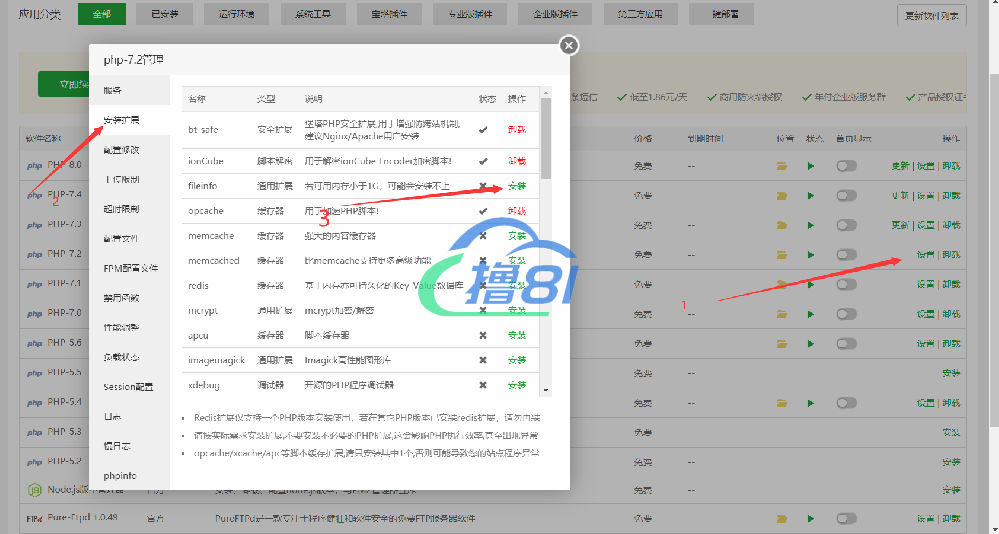Image resolution: width=999 pixels, height=534 pixels.
Task: Open the folder icon in PHP-7.3 row
Action: 782,225
